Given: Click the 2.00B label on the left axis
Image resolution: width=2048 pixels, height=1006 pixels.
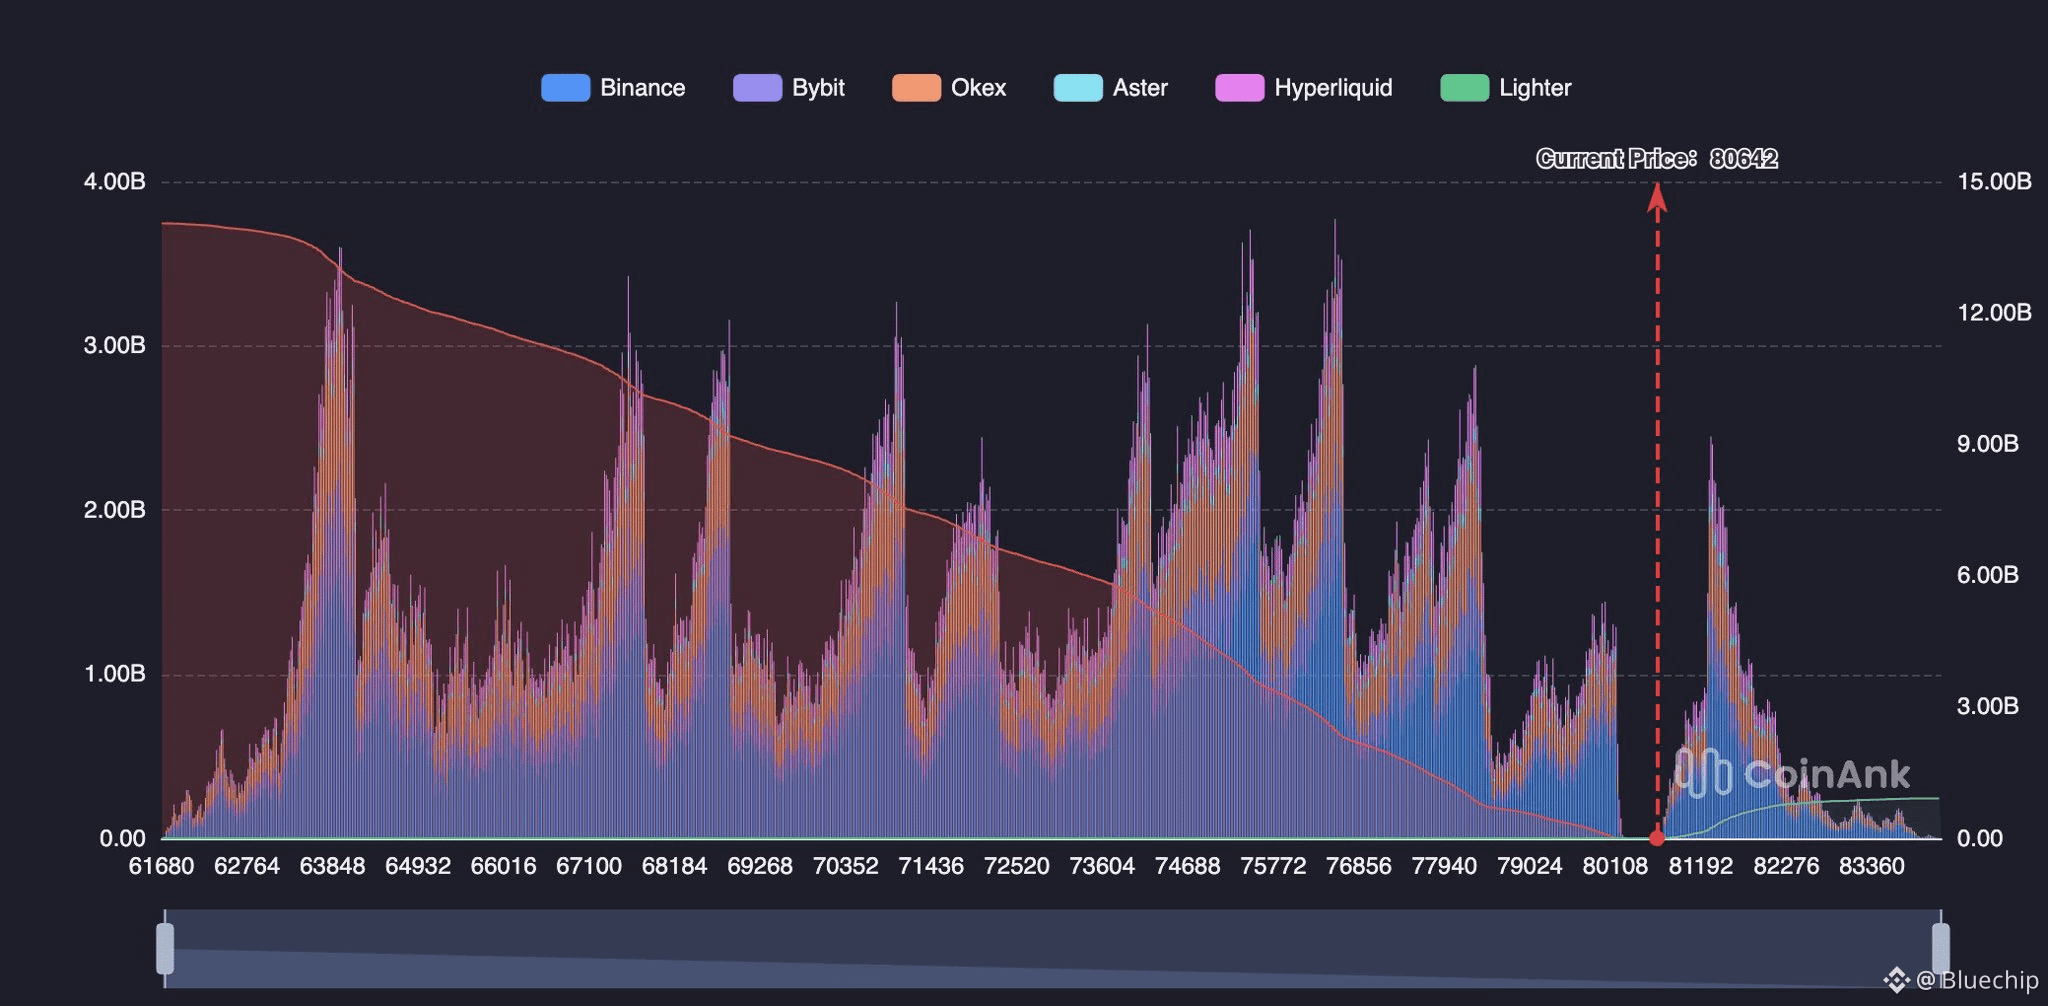Looking at the screenshot, I should [115, 510].
